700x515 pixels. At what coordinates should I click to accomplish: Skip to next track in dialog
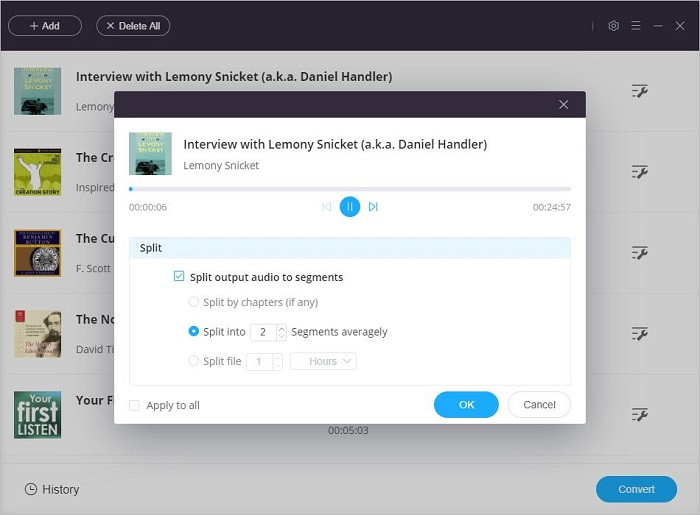pos(373,207)
